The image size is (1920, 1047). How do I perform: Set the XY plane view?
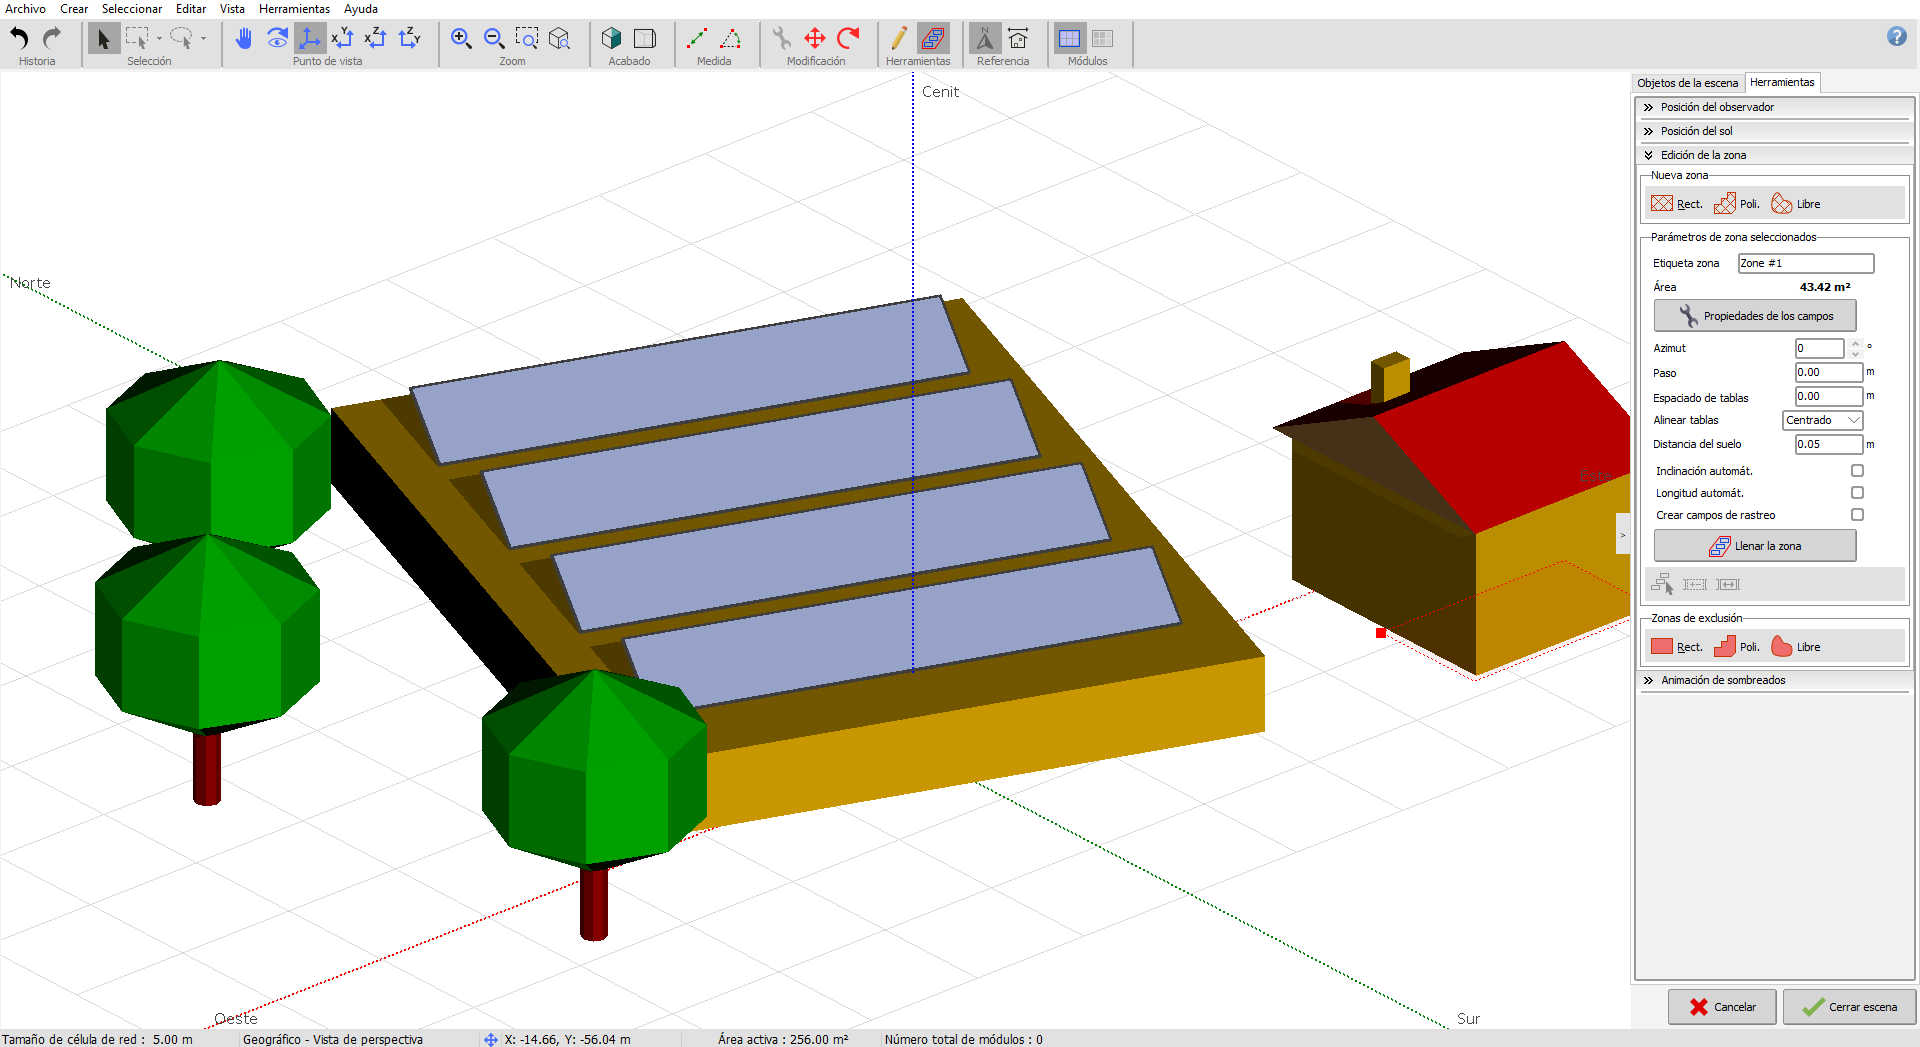[x=343, y=38]
